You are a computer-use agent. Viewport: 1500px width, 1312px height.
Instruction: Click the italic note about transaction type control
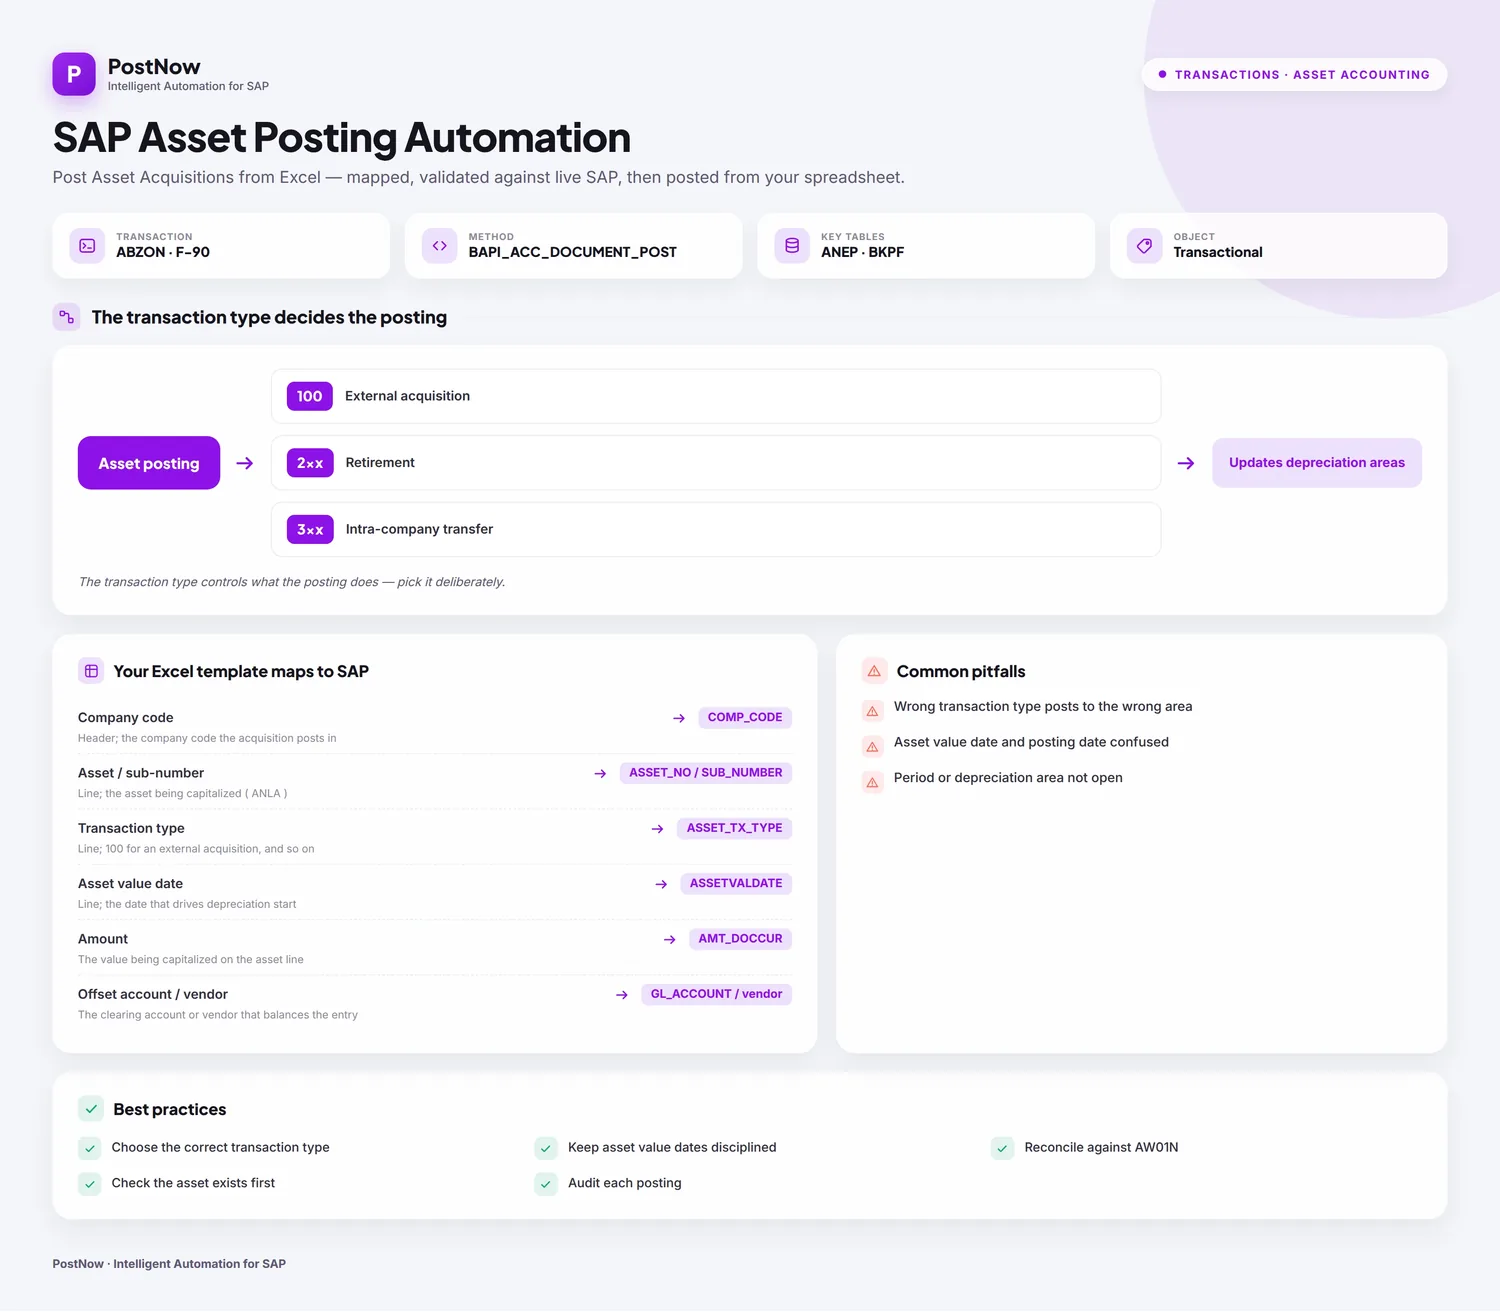click(x=292, y=582)
